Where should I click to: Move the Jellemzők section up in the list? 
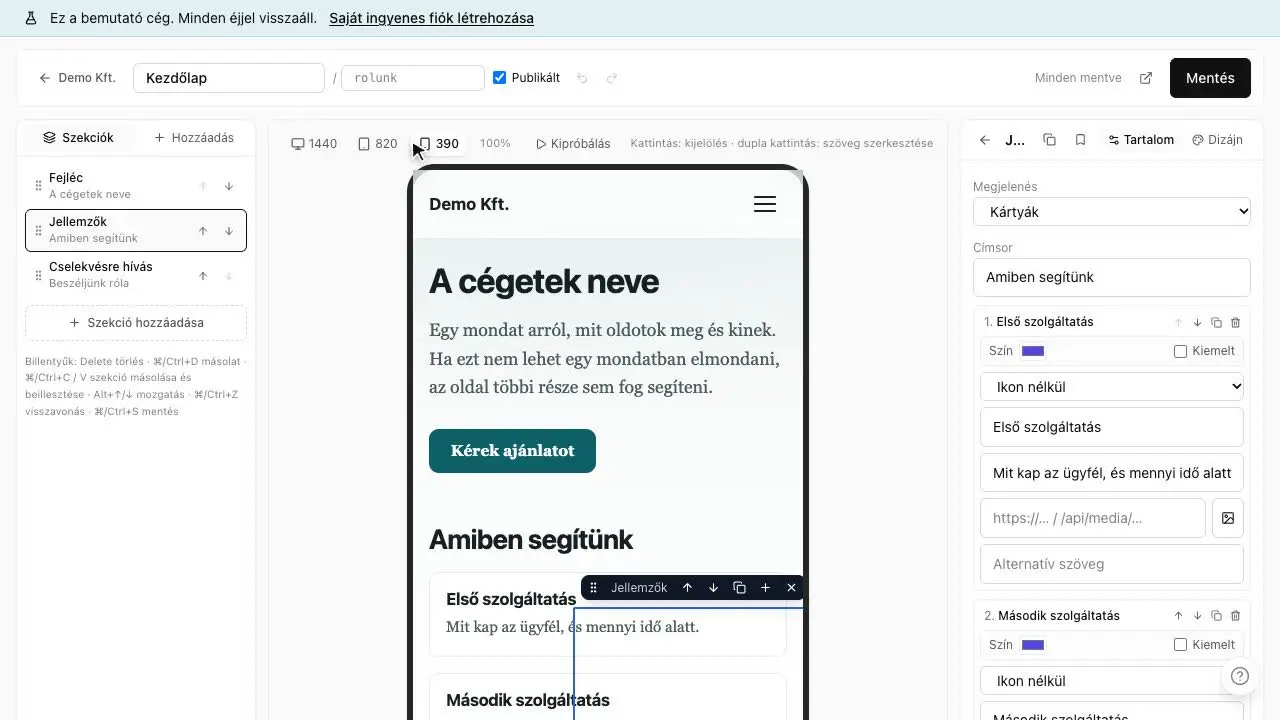point(203,231)
